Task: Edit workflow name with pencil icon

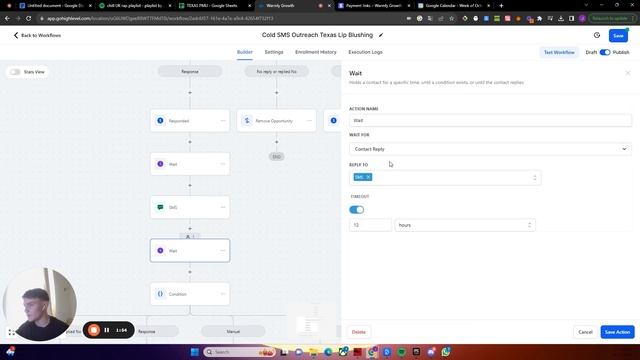Action: point(381,35)
